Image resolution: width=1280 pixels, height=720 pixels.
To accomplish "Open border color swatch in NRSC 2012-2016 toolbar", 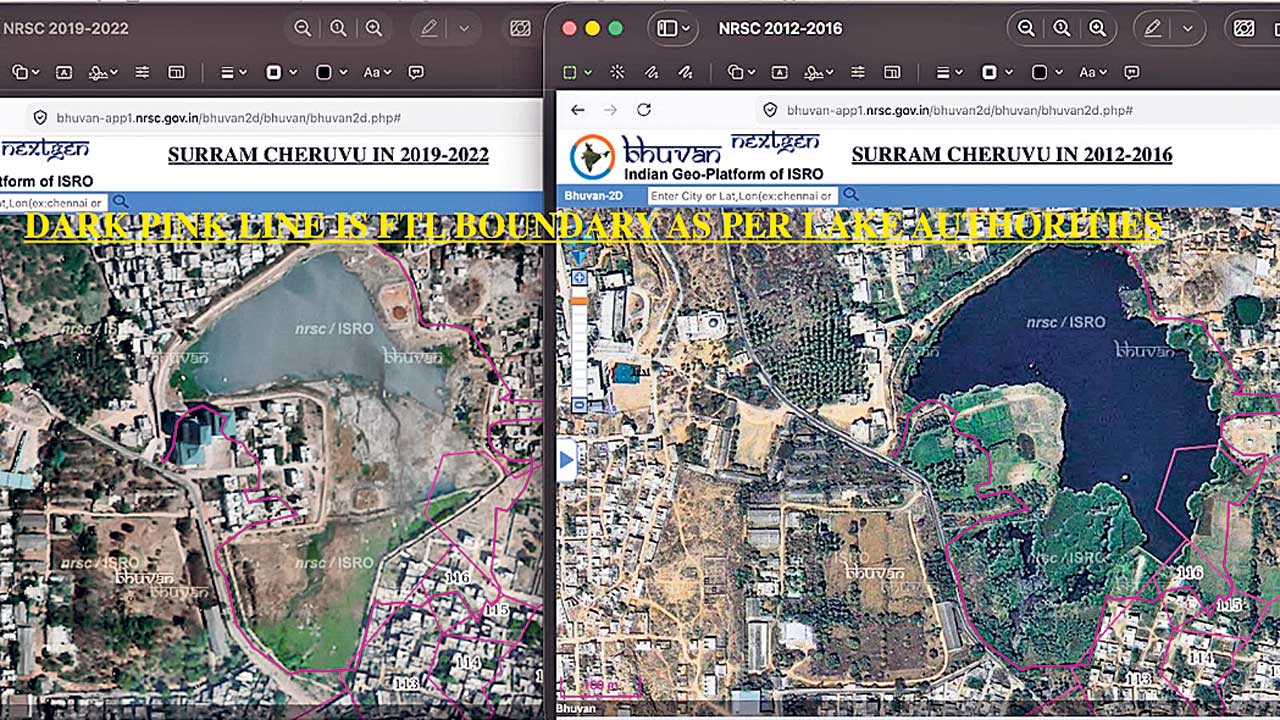I will coord(995,72).
